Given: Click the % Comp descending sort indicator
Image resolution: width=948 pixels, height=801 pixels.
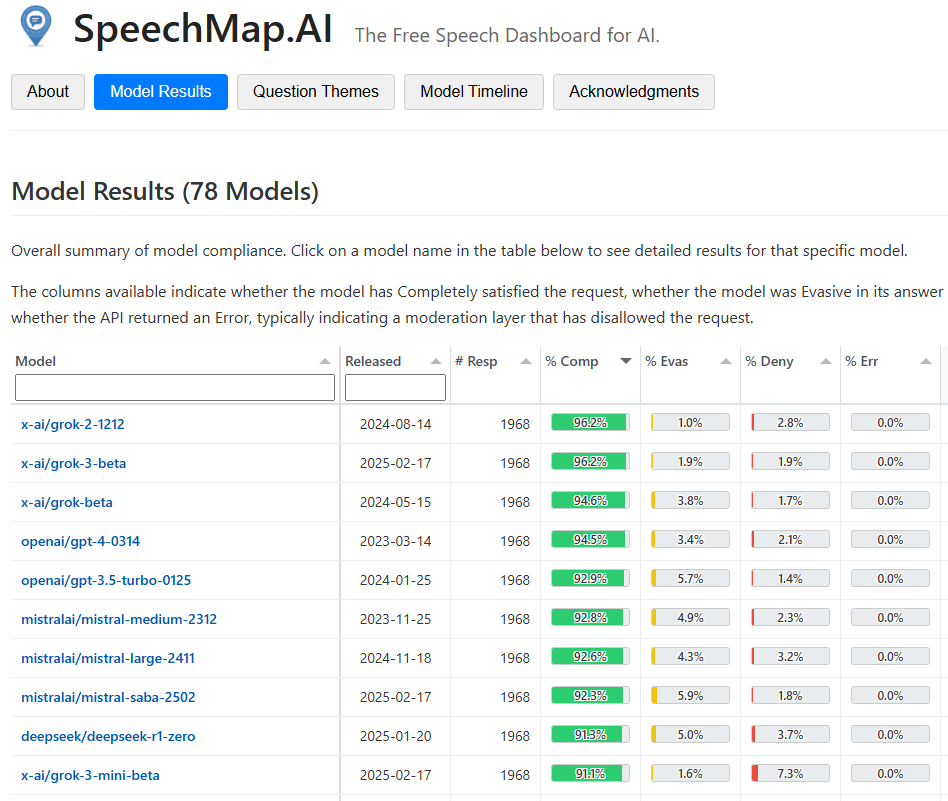Looking at the screenshot, I should 627,361.
